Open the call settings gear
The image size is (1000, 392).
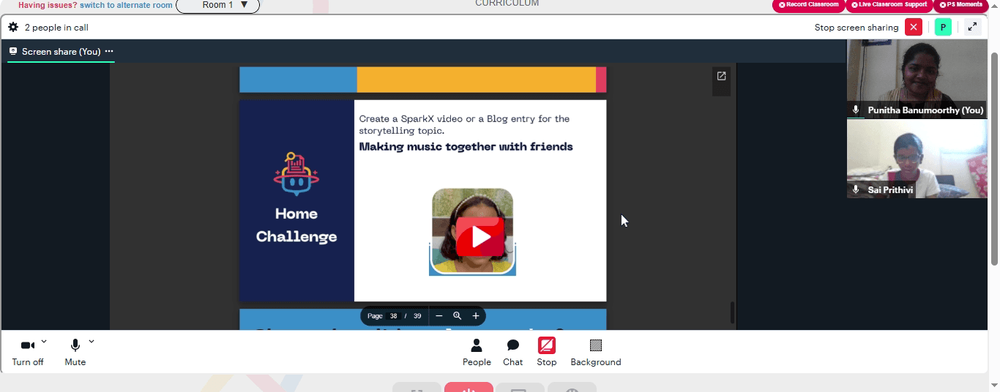pos(13,27)
